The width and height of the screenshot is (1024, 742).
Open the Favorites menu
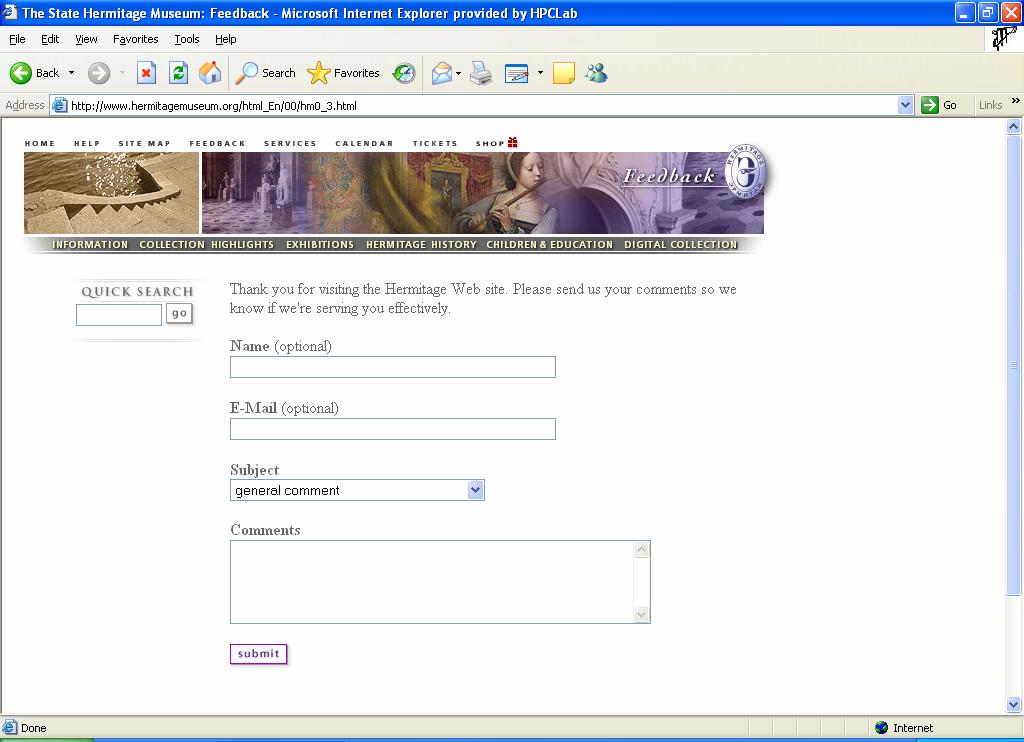coord(136,39)
